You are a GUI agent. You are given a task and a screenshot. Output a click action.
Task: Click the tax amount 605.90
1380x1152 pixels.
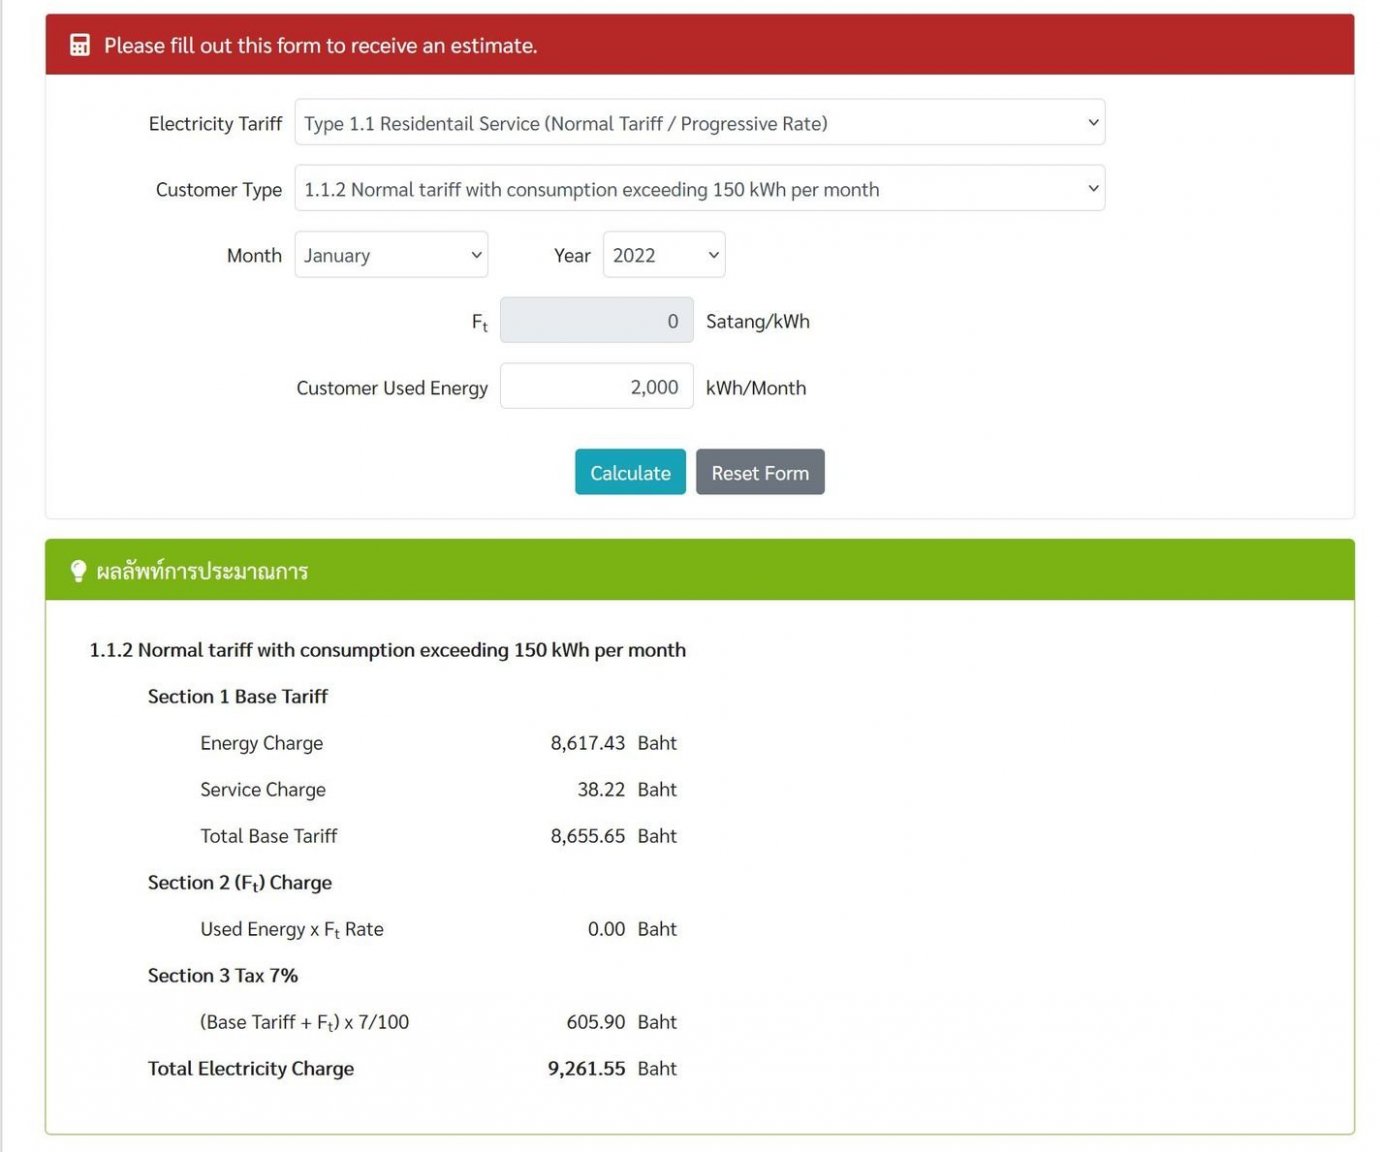click(595, 1022)
